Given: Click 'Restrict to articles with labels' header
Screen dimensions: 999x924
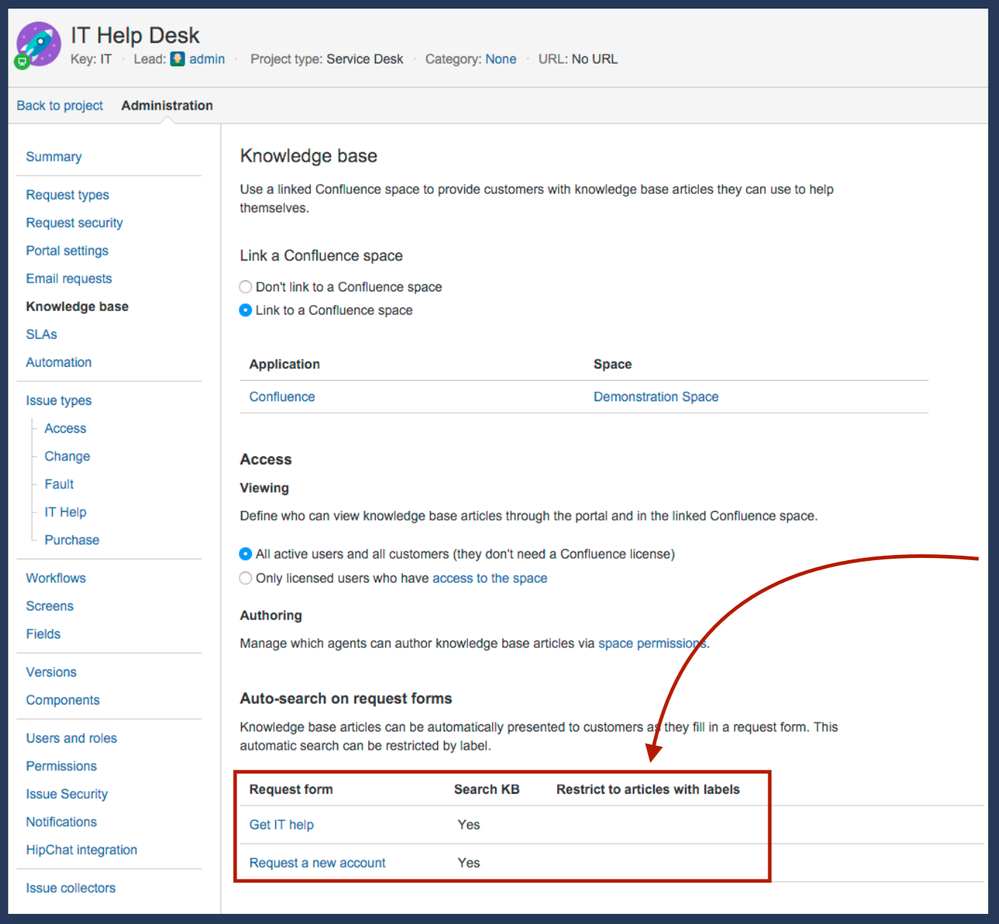Looking at the screenshot, I should pos(648,790).
